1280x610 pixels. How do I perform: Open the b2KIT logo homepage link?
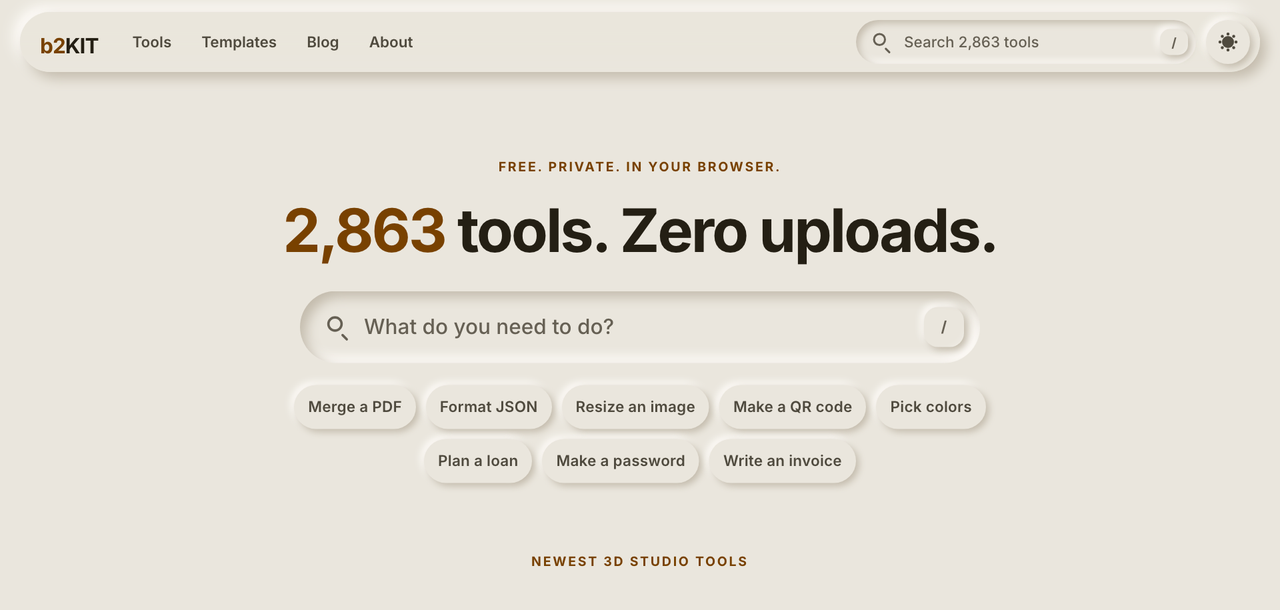point(69,45)
